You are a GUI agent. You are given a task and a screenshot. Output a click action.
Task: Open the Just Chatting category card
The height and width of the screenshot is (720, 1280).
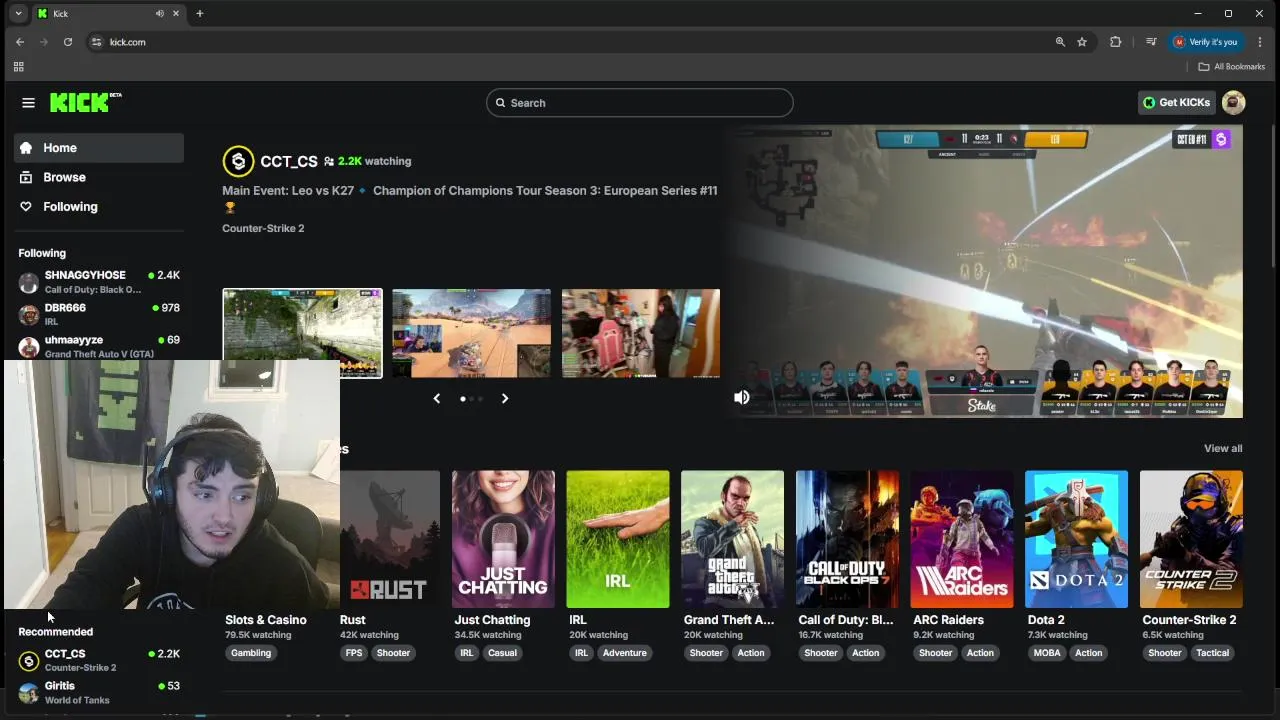coord(503,539)
